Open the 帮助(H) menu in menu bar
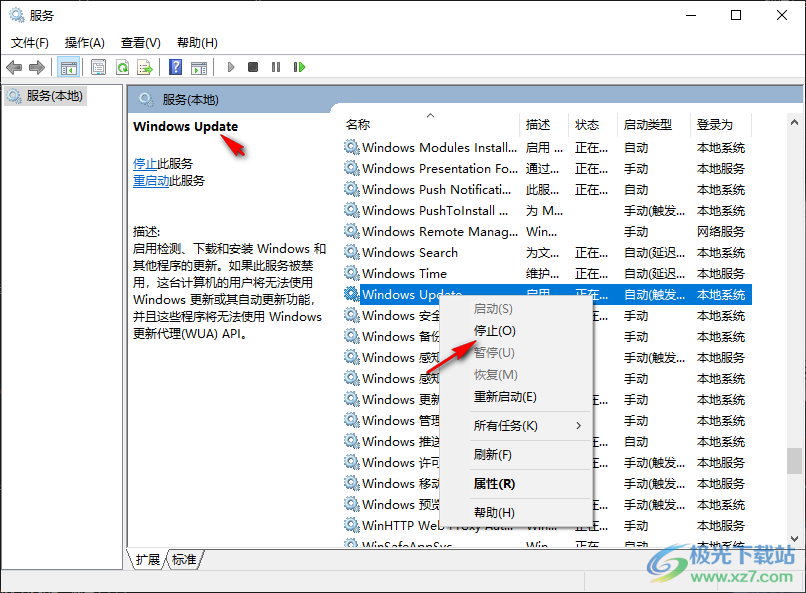The image size is (806, 593). point(197,43)
